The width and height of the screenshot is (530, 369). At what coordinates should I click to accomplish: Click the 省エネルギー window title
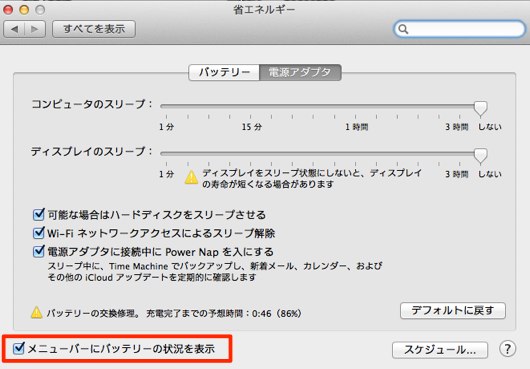264,10
